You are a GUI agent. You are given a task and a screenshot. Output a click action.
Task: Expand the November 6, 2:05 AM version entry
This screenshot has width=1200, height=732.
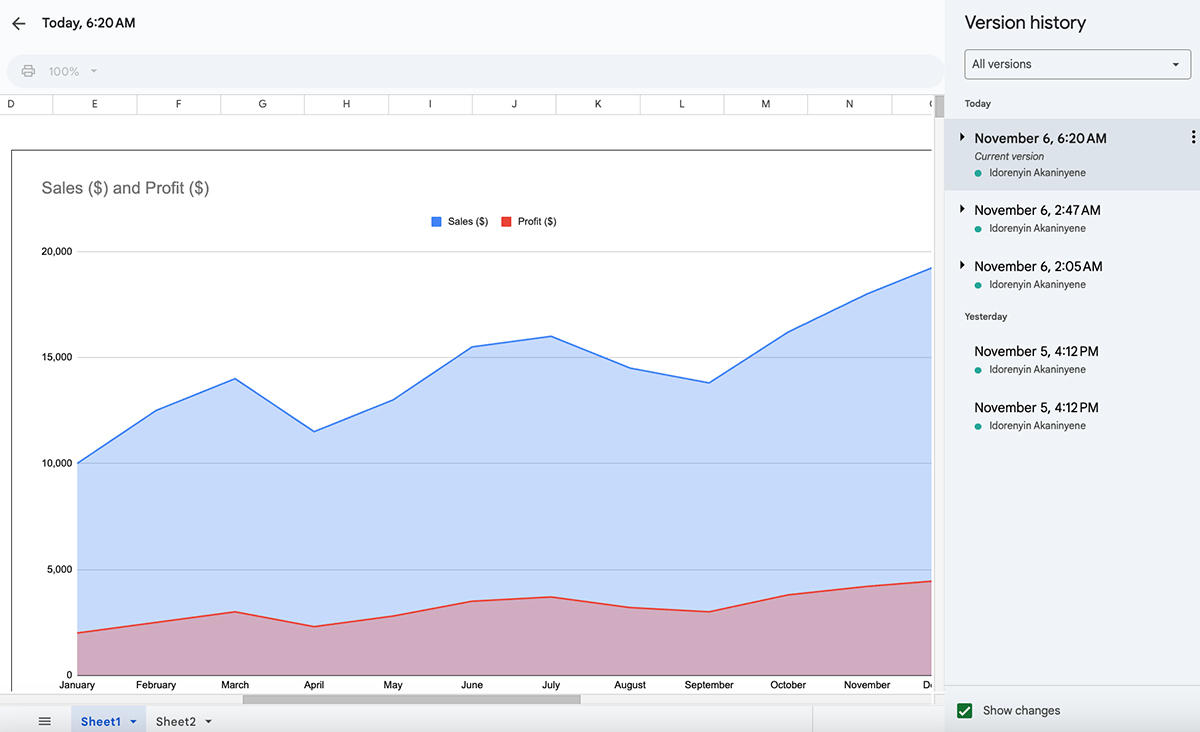[961, 265]
